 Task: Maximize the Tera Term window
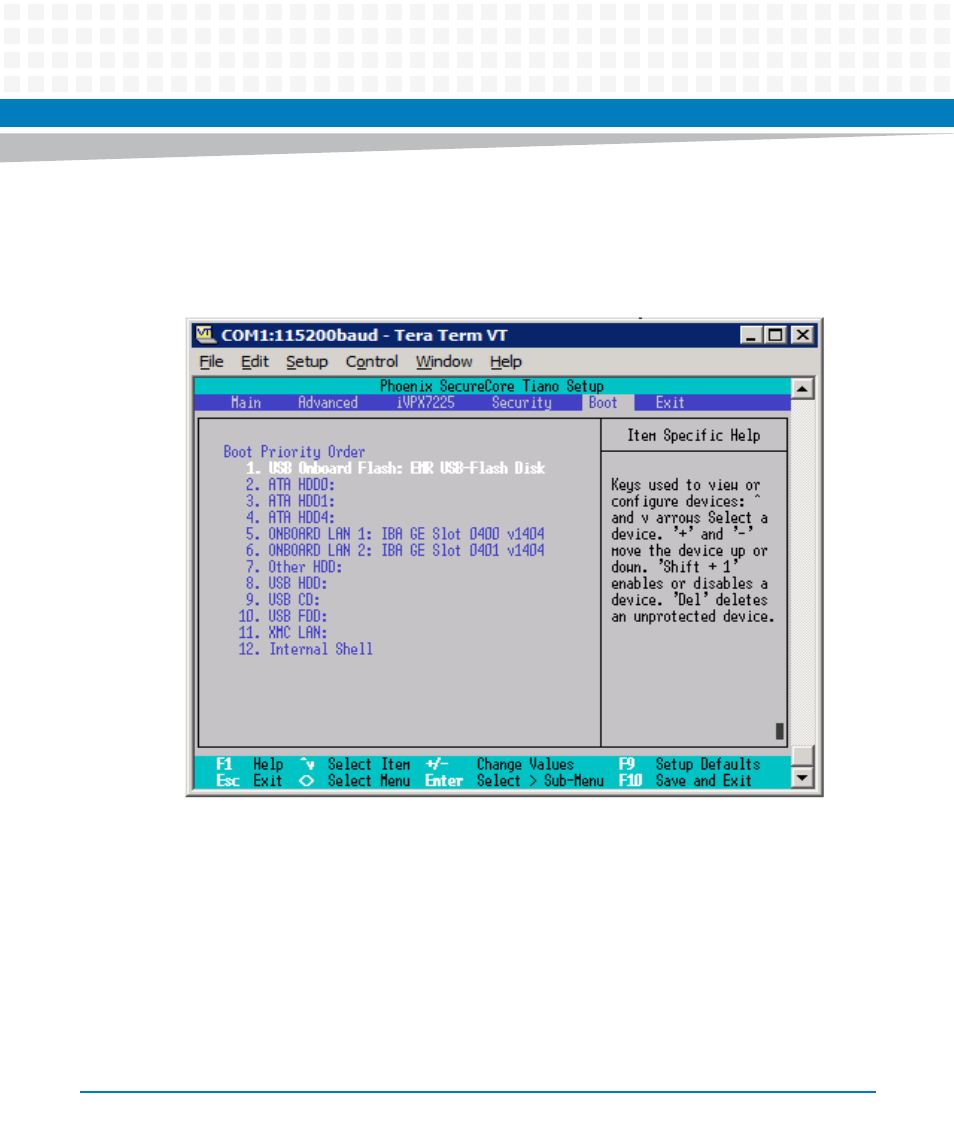point(775,335)
